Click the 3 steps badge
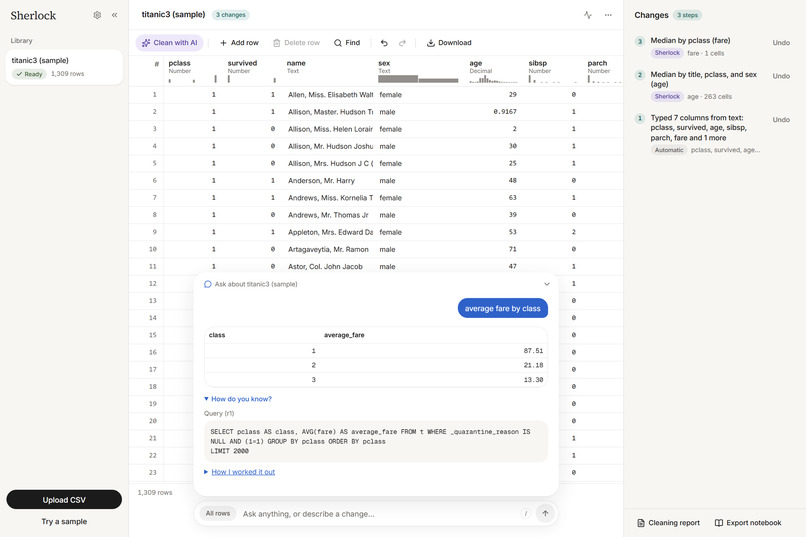 687,15
